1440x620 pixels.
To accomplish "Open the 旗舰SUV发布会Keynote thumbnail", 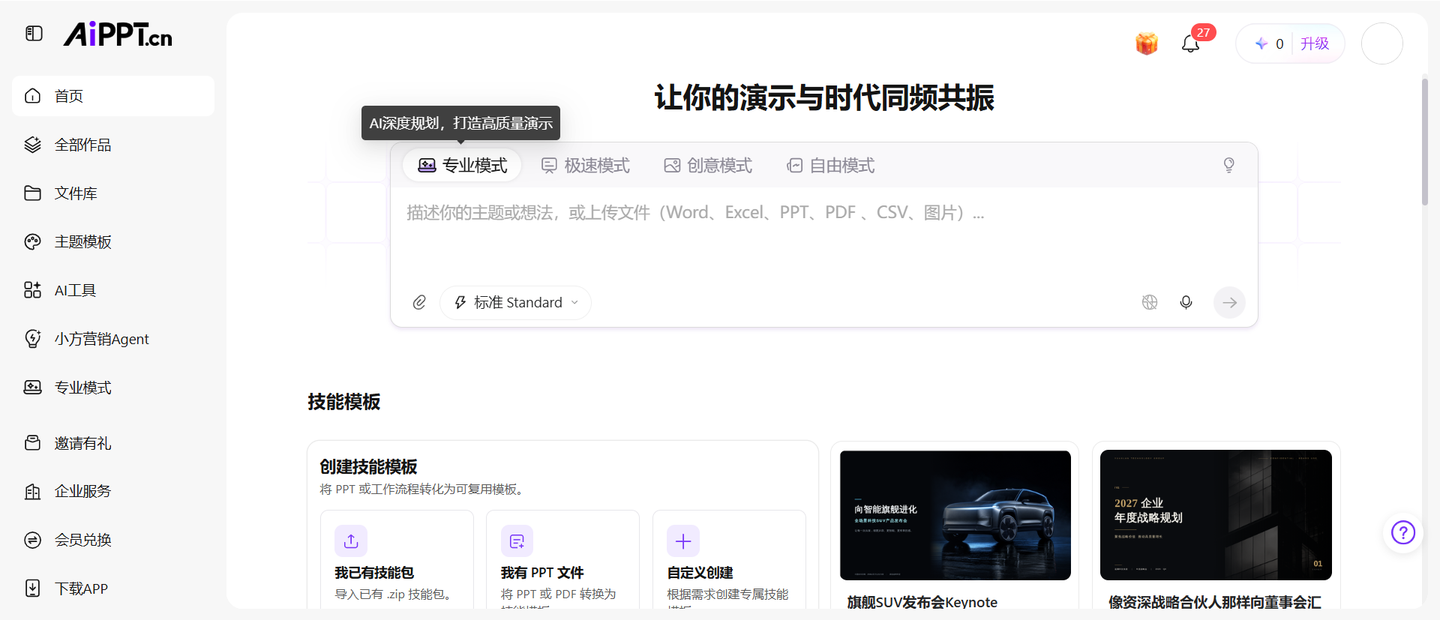I will (955, 515).
